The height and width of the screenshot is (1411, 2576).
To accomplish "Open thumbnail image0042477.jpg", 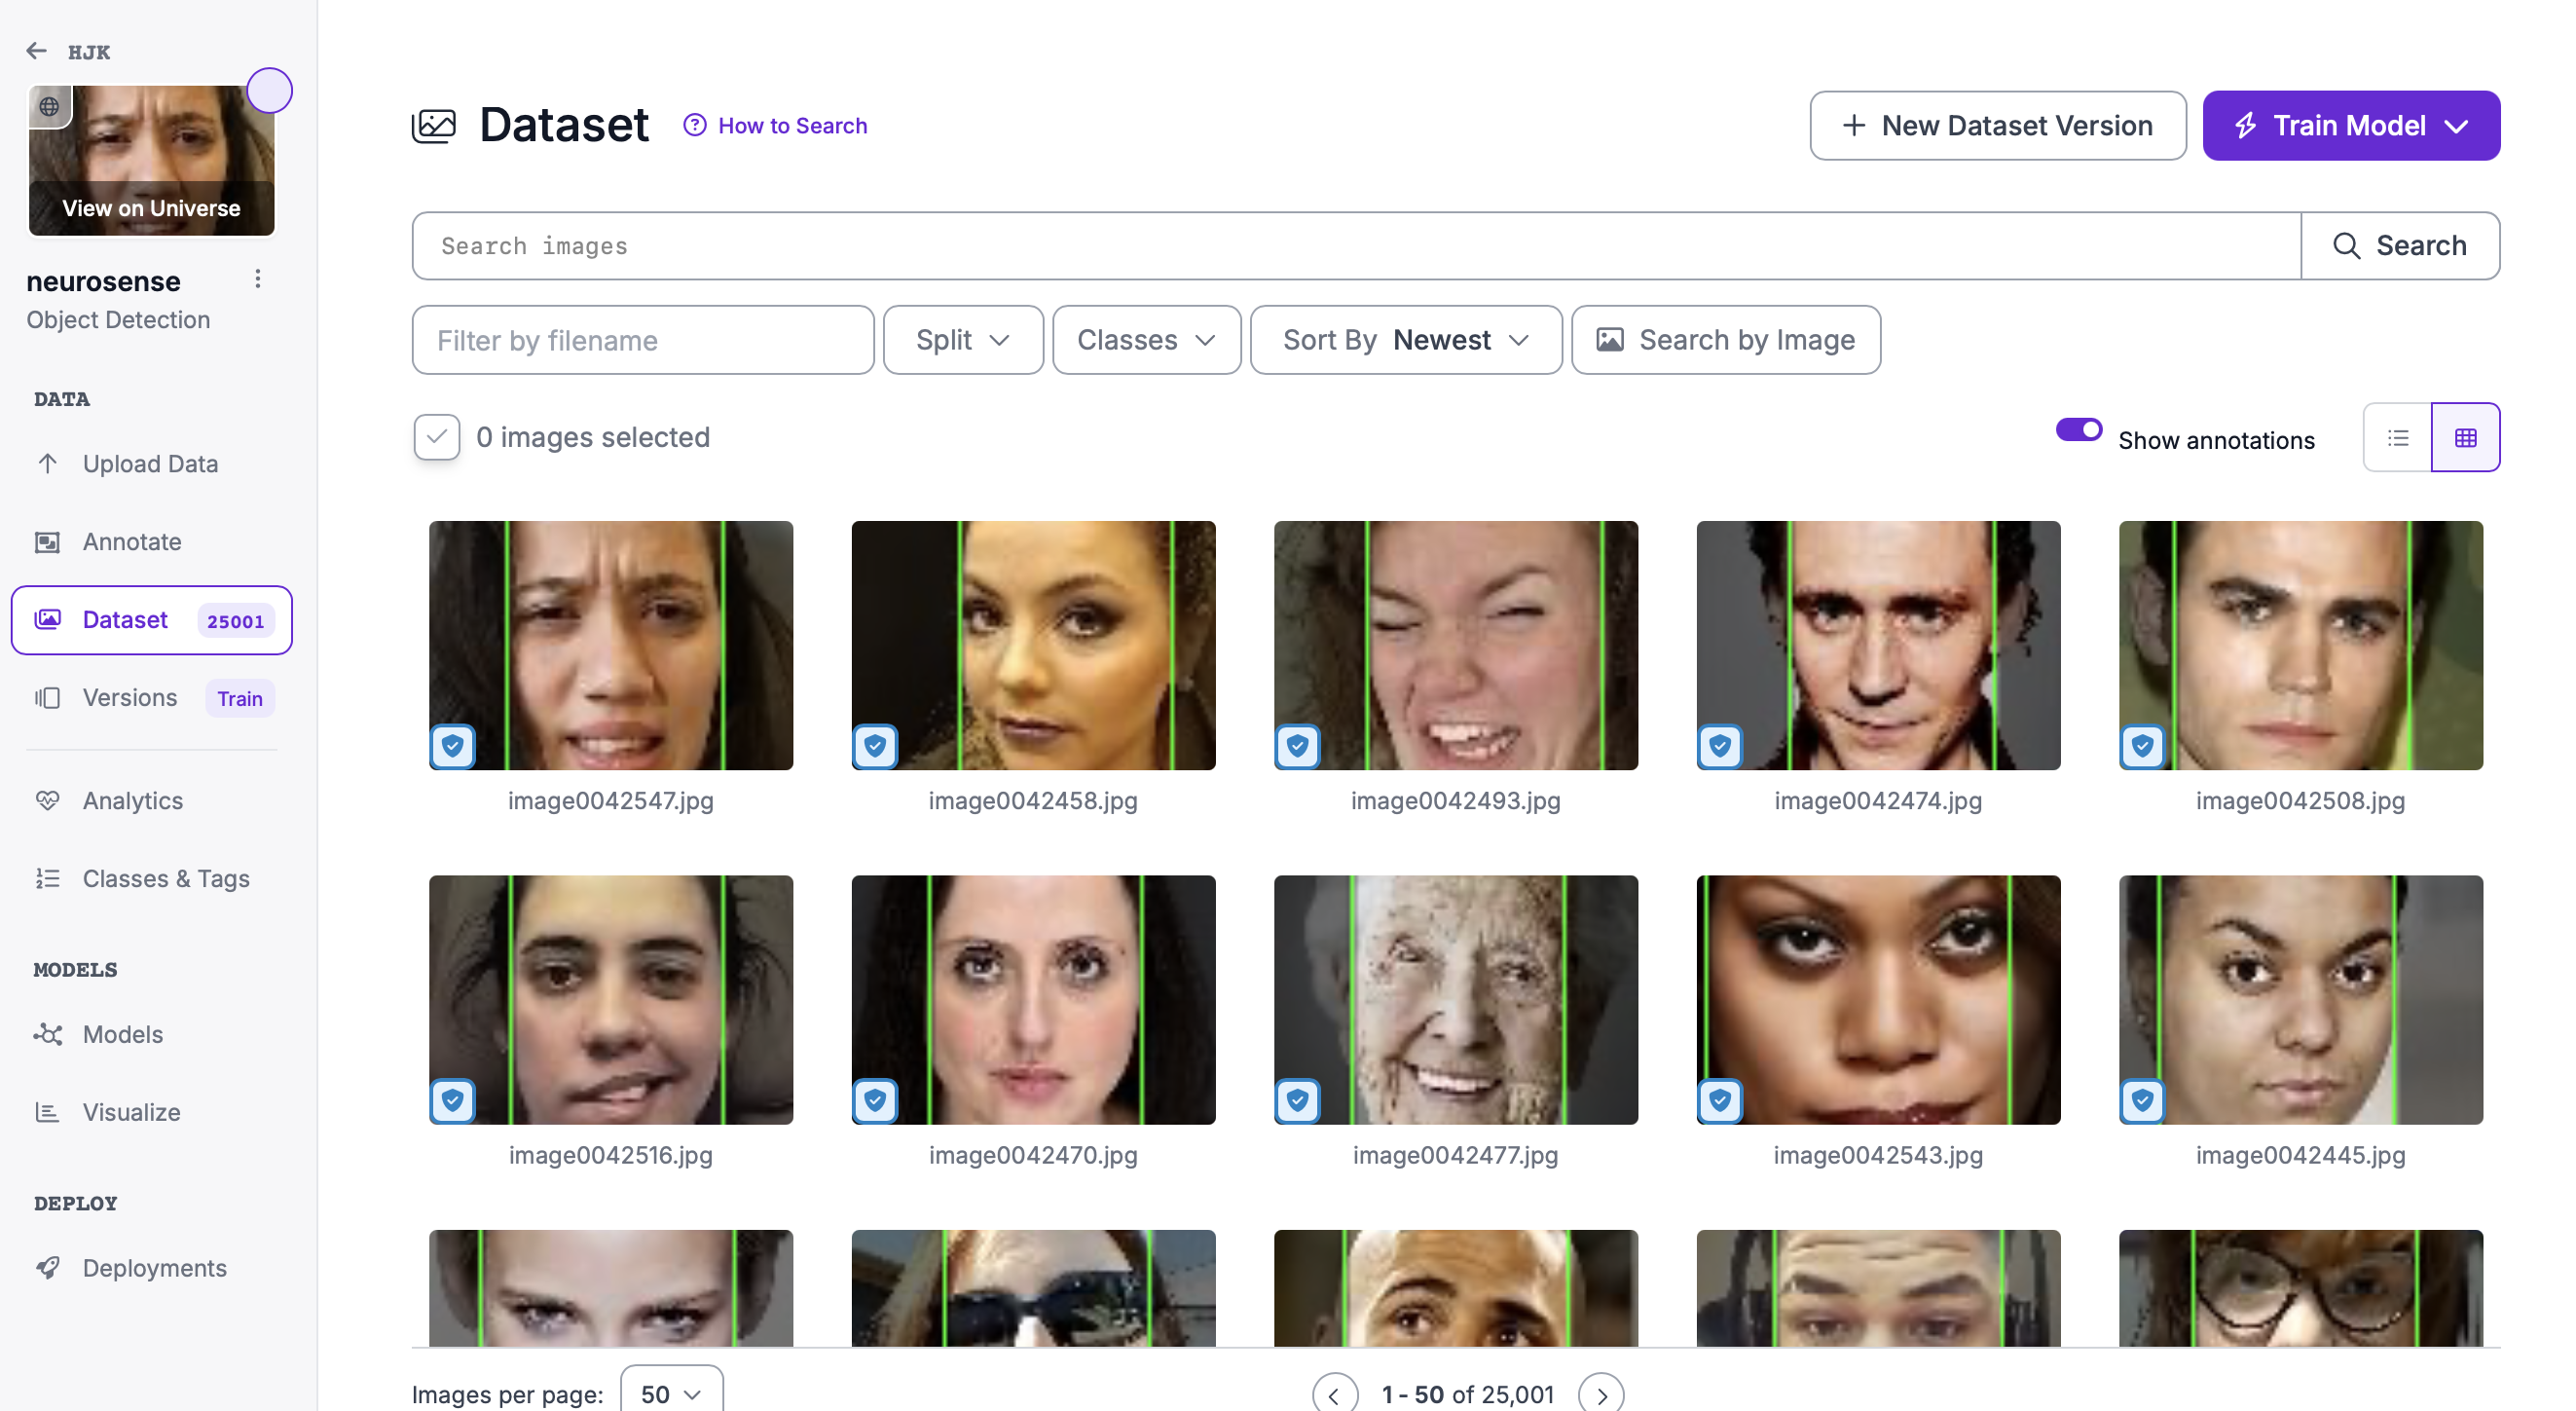I will coord(1455,999).
